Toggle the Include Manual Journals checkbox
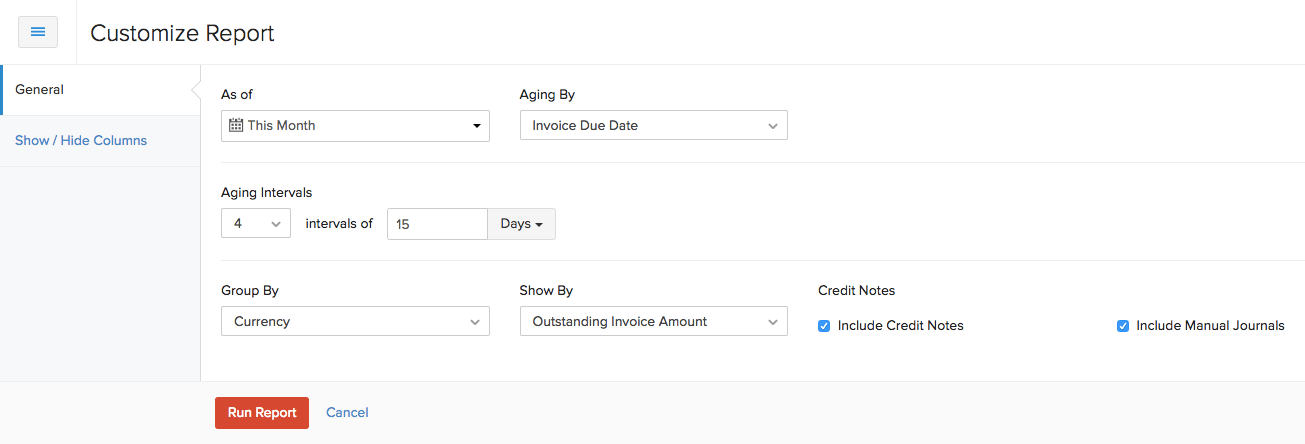Viewport: 1305px width, 444px height. click(1123, 326)
